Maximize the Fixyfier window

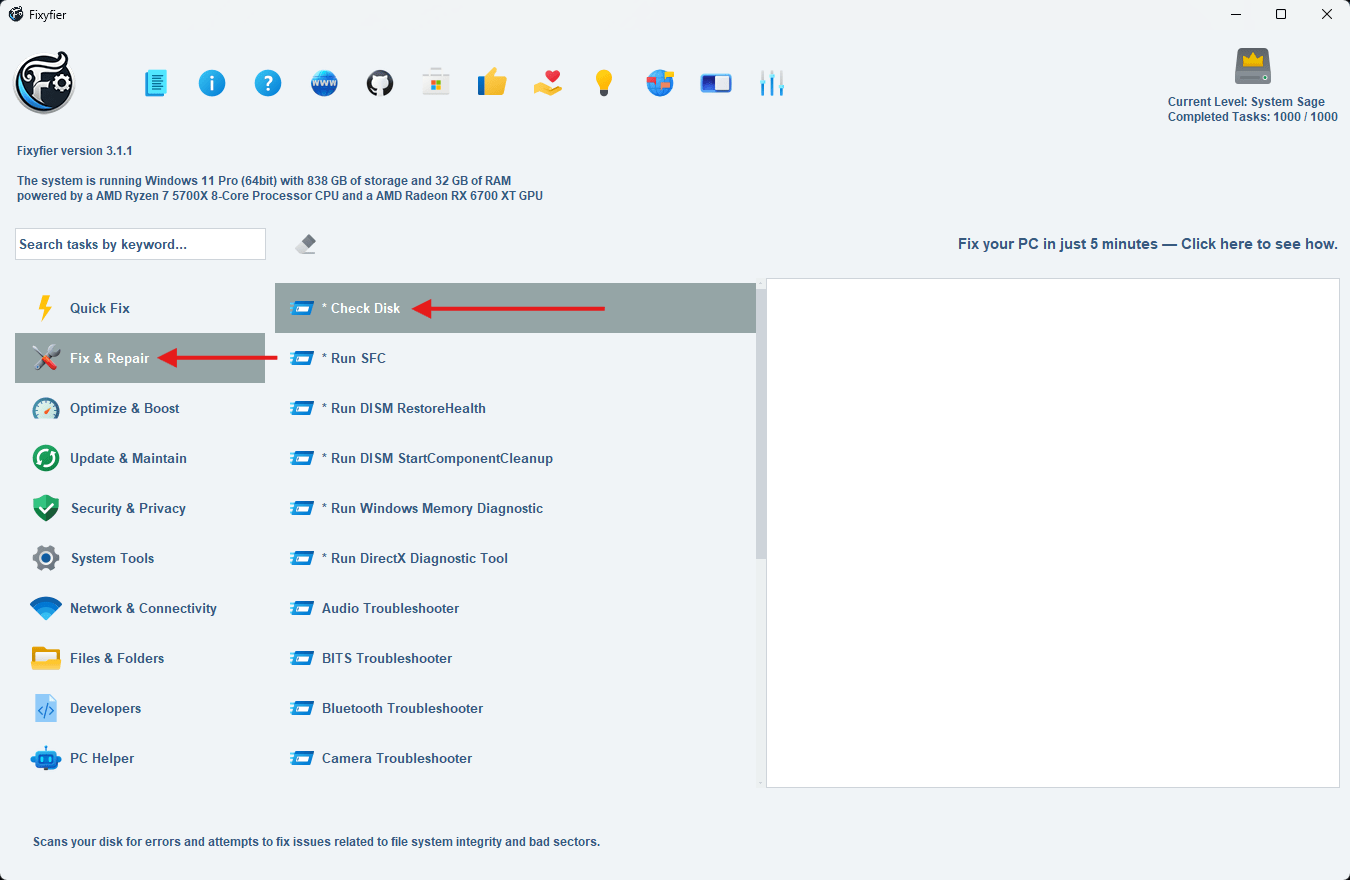[1281, 14]
